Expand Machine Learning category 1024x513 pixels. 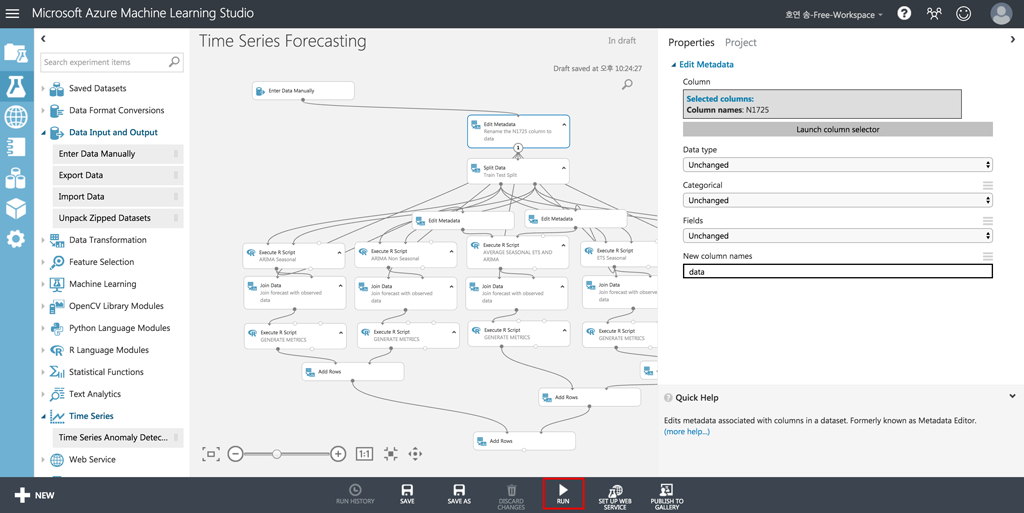tap(44, 284)
